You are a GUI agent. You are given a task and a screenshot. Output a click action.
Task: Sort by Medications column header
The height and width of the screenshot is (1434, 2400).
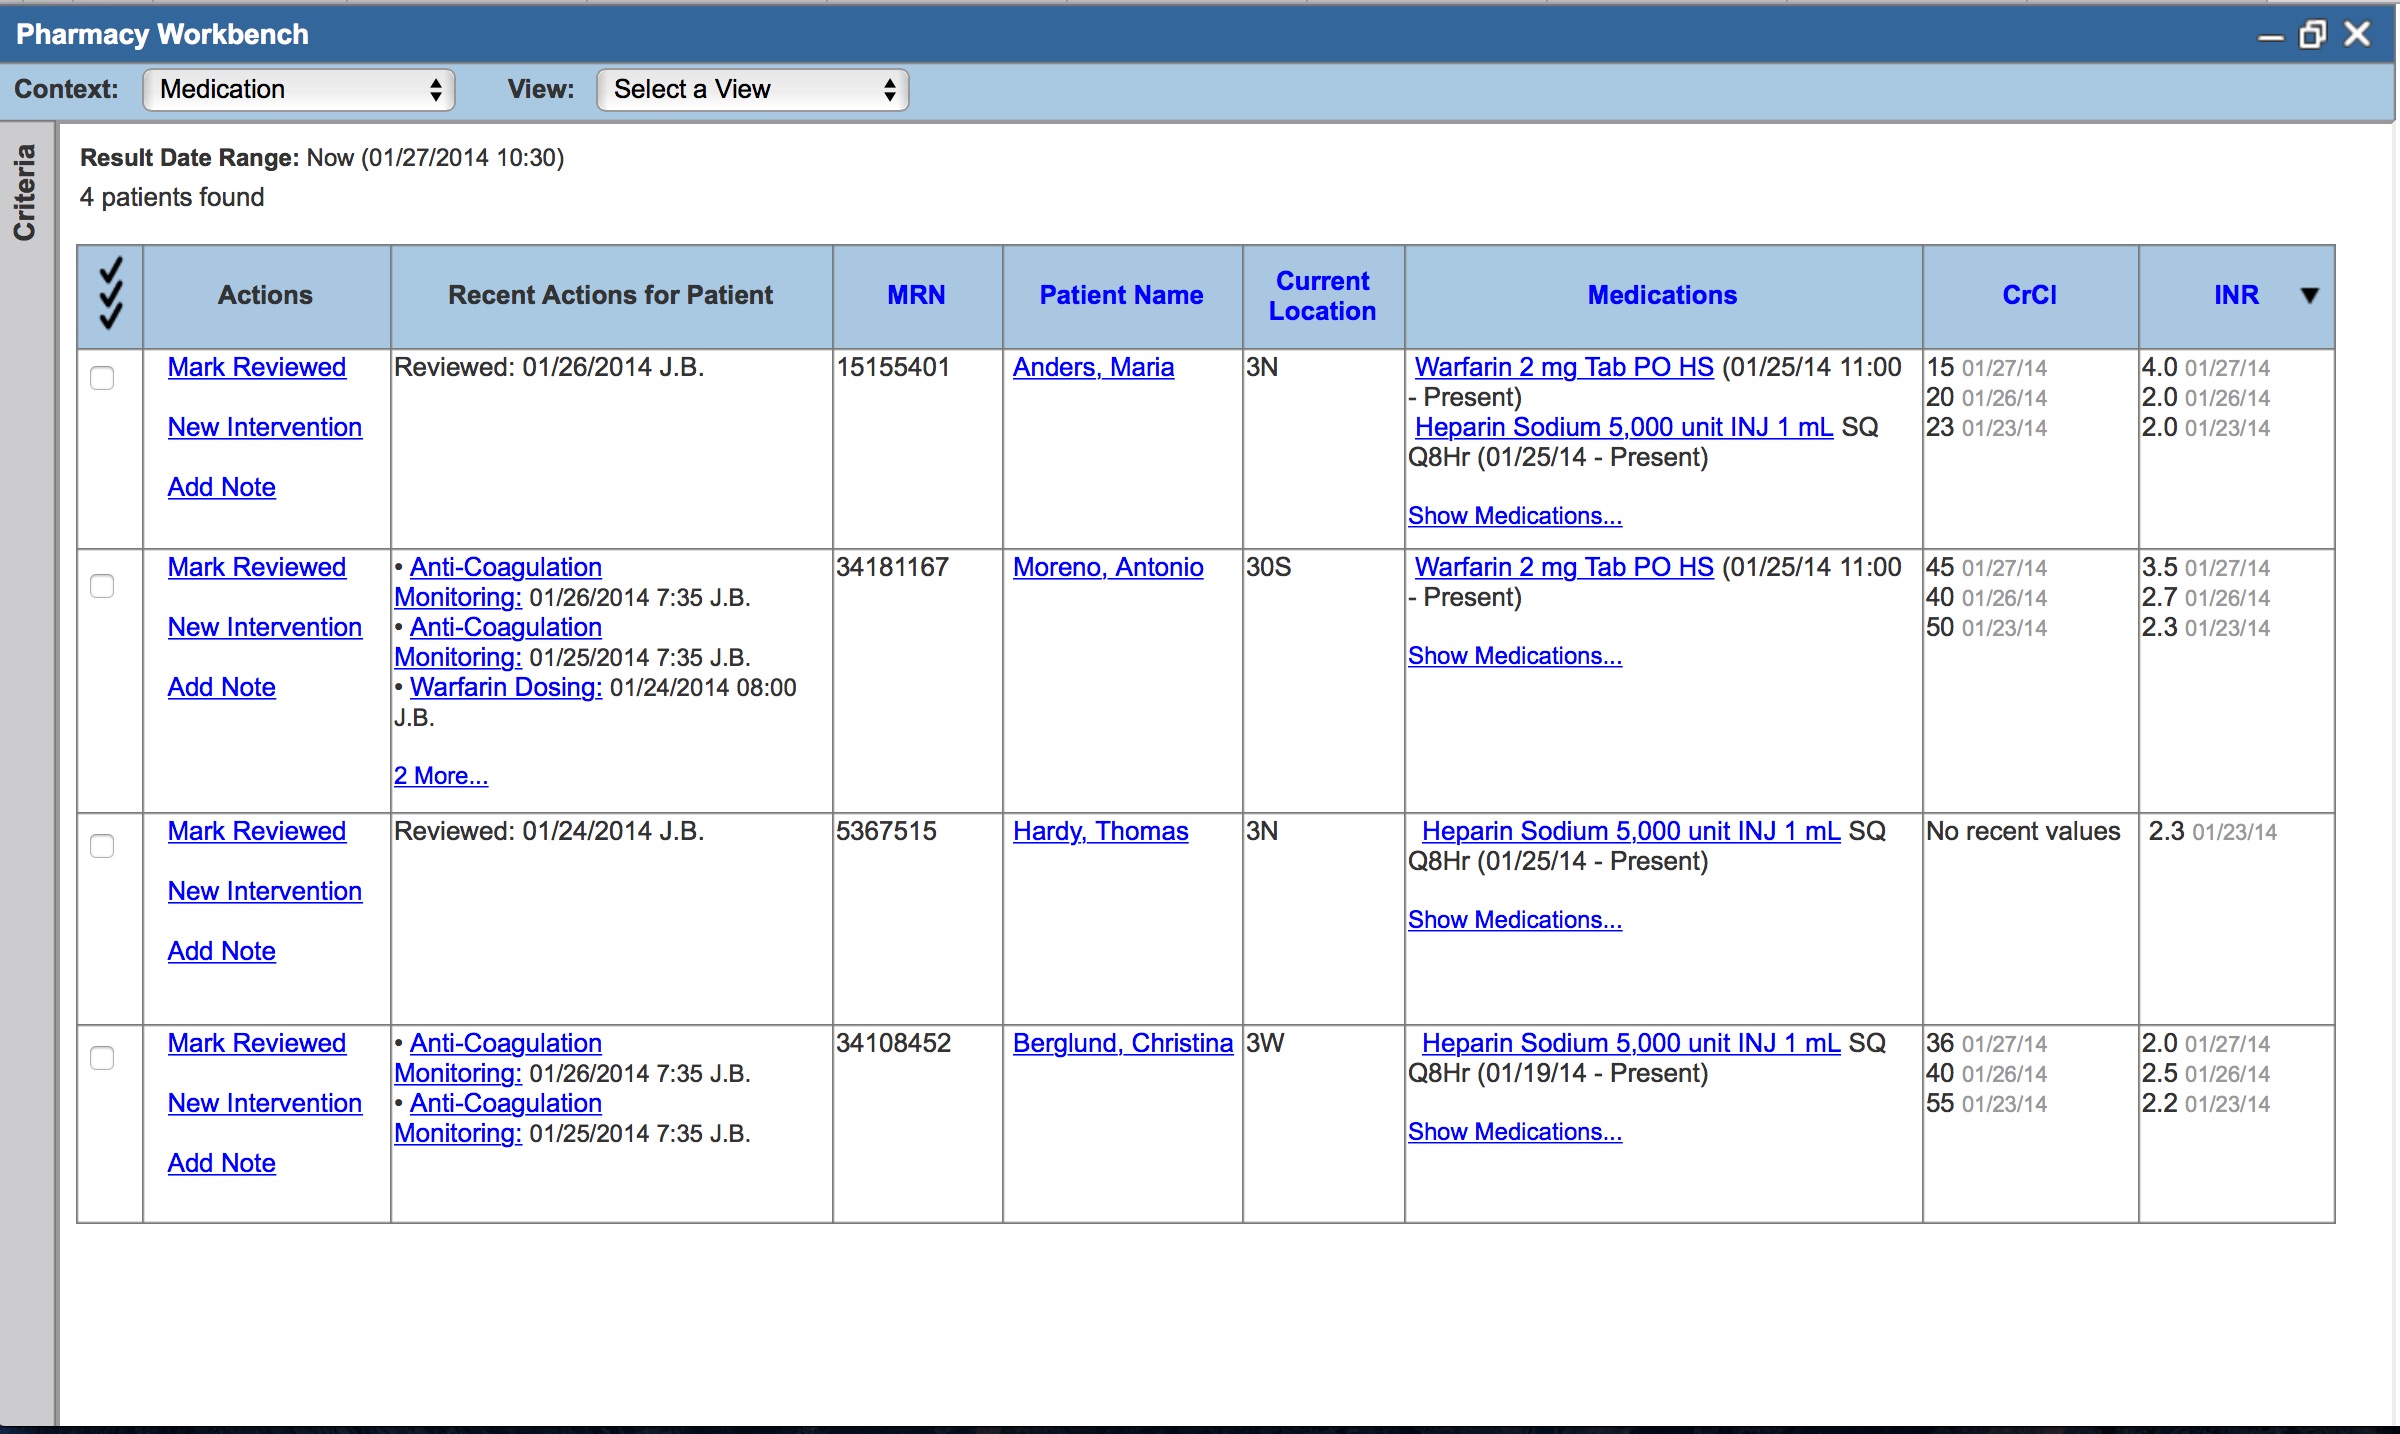tap(1662, 295)
